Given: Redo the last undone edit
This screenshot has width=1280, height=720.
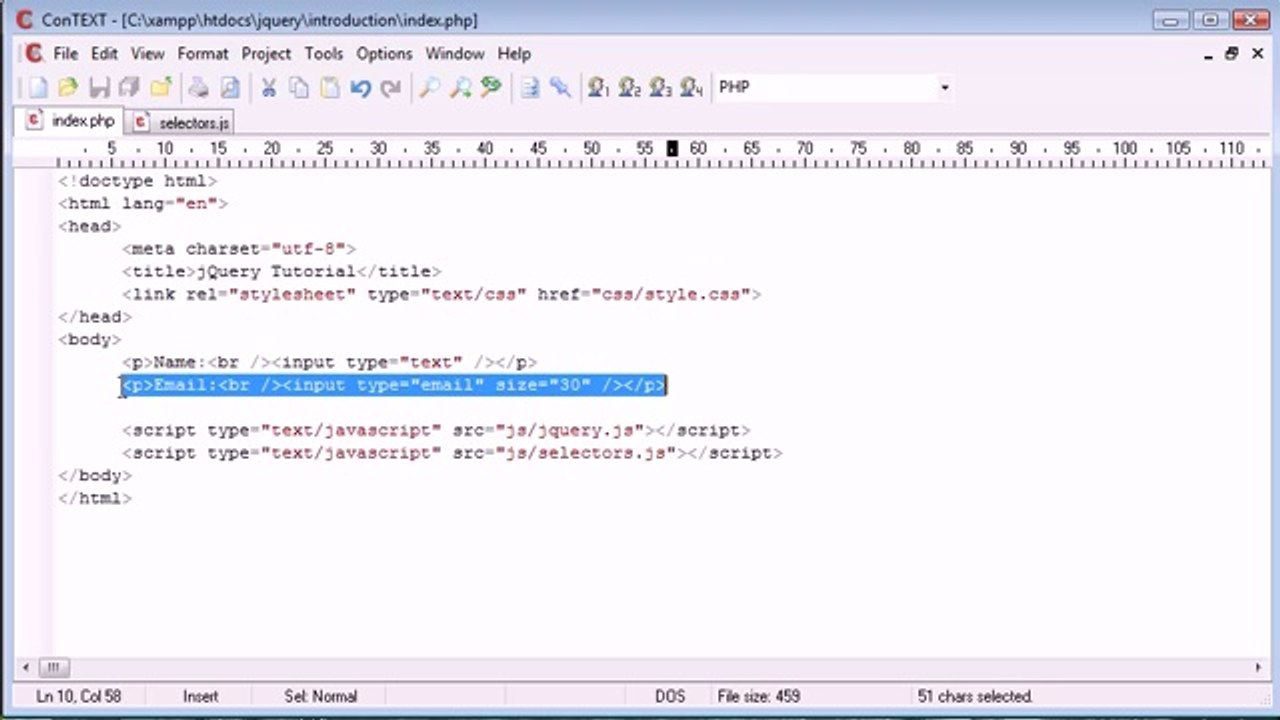Looking at the screenshot, I should click(x=391, y=88).
